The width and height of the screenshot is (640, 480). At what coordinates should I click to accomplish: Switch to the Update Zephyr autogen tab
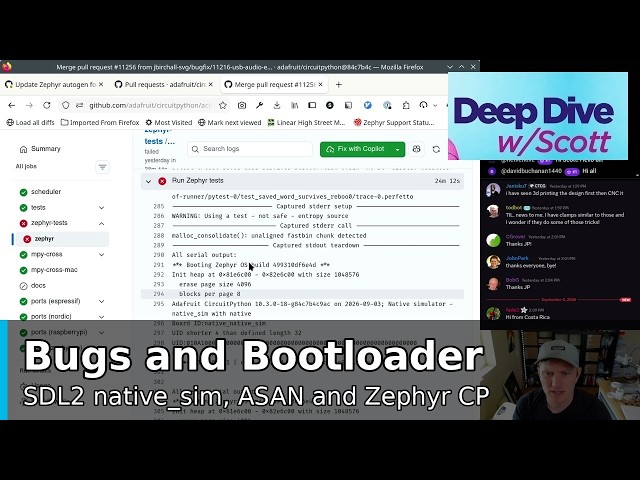tap(54, 84)
